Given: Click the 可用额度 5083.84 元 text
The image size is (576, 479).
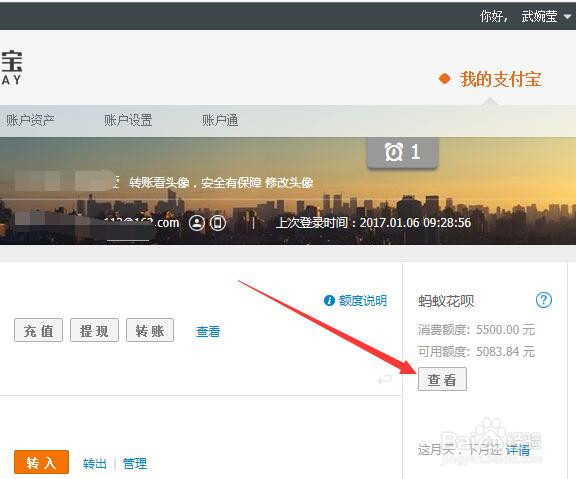Looking at the screenshot, I should [476, 352].
